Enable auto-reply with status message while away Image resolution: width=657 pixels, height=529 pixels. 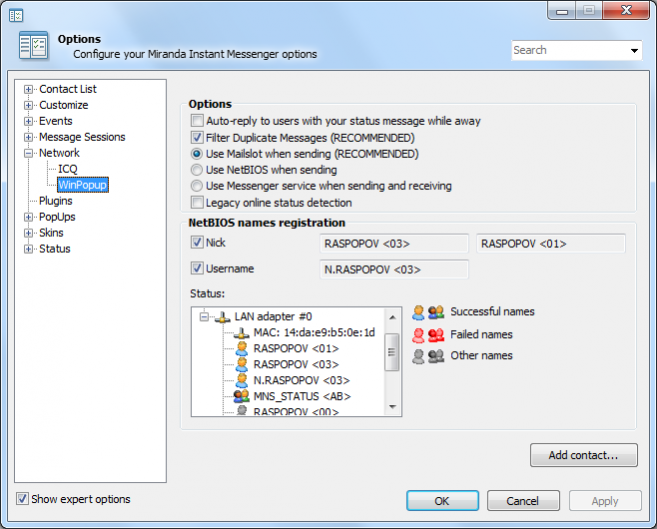point(197,121)
